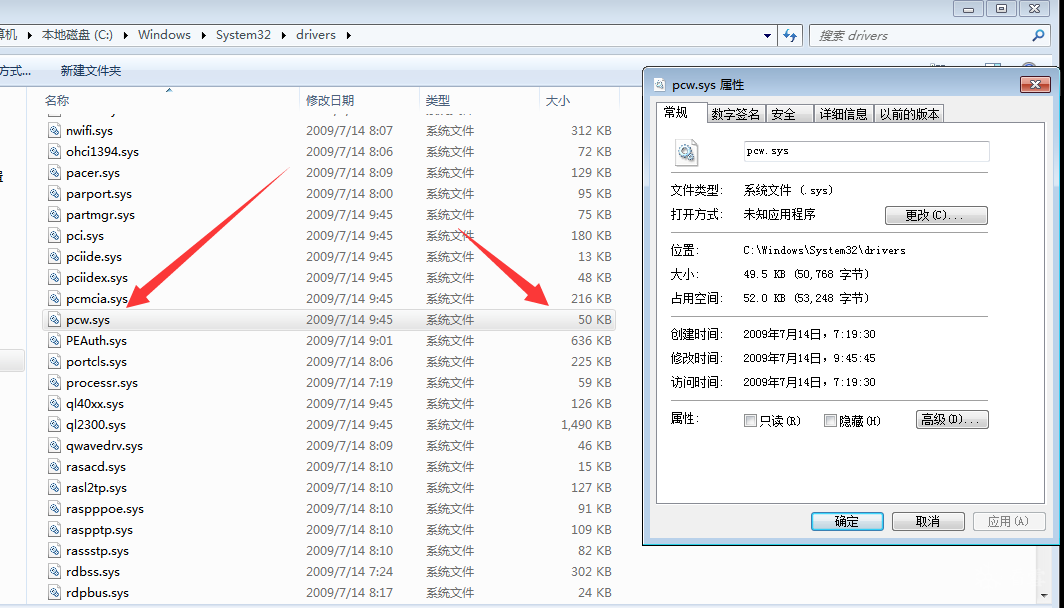Click the raspptp.sys file icon
1064x608 pixels.
point(54,530)
